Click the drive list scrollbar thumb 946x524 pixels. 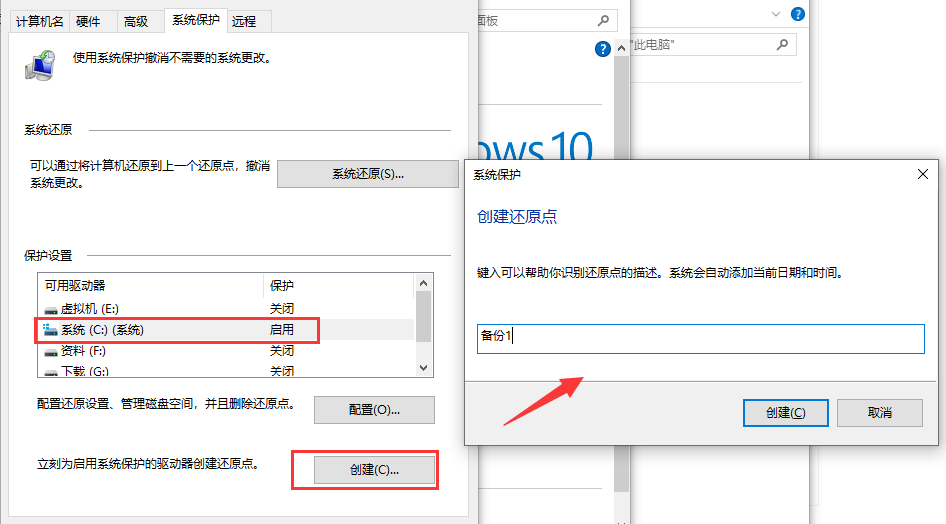click(424, 317)
